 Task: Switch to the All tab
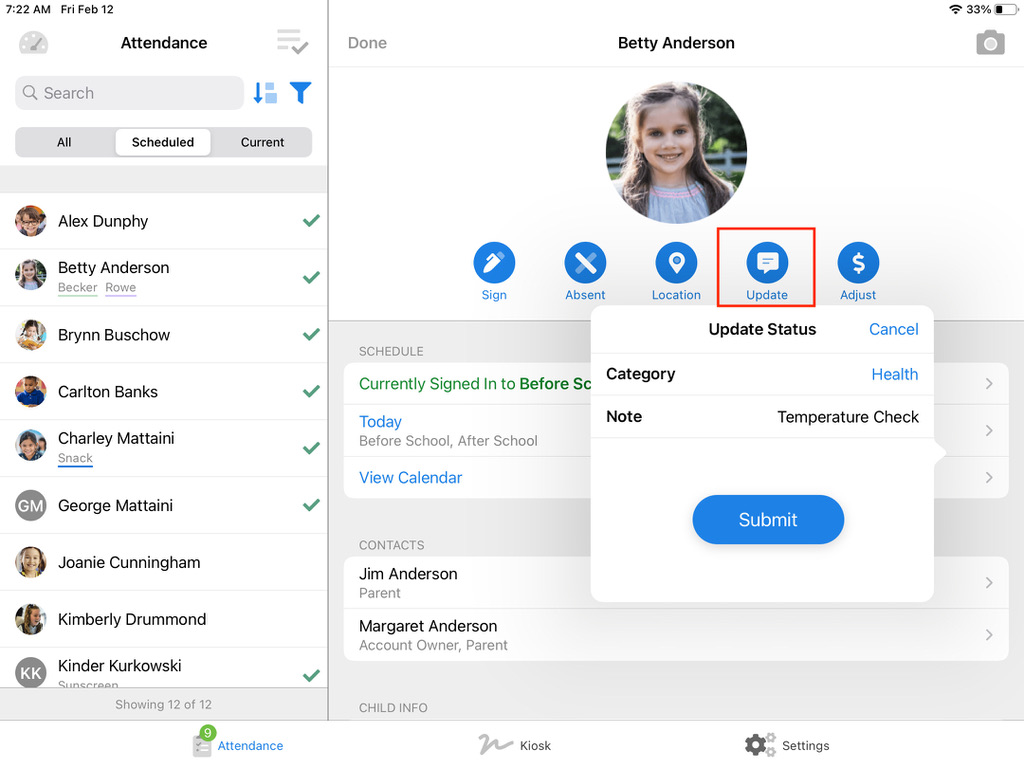pyautogui.click(x=64, y=142)
